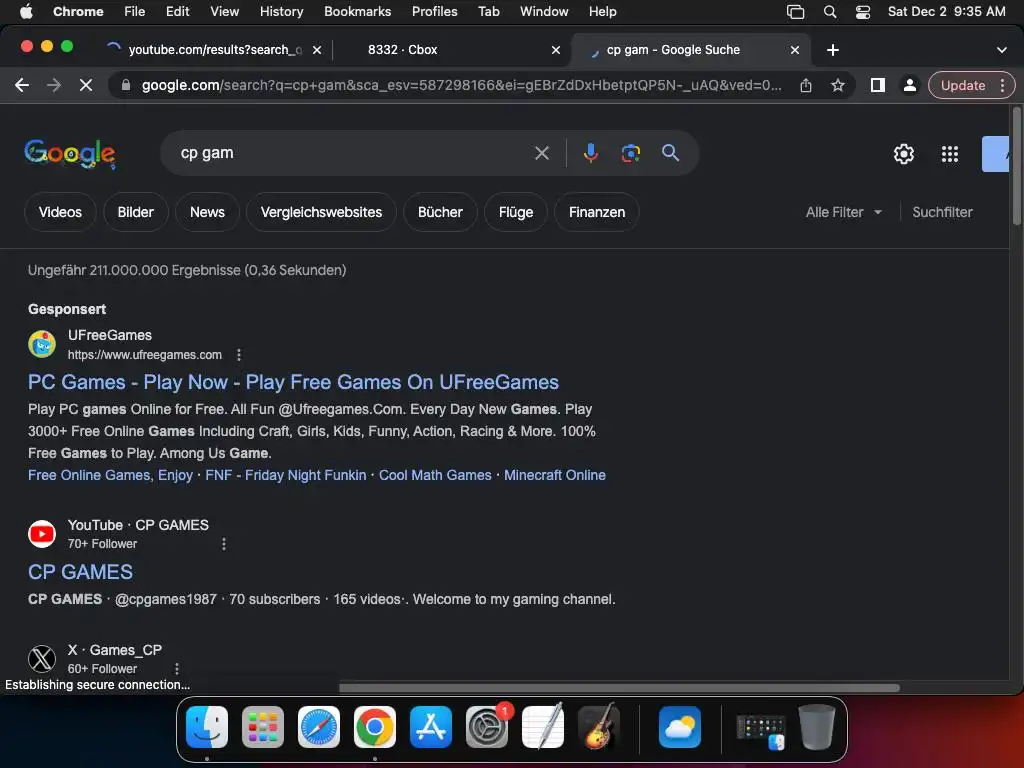Viewport: 1024px width, 768px height.
Task: Open Minecraft Online sitelink
Action: coord(554,475)
